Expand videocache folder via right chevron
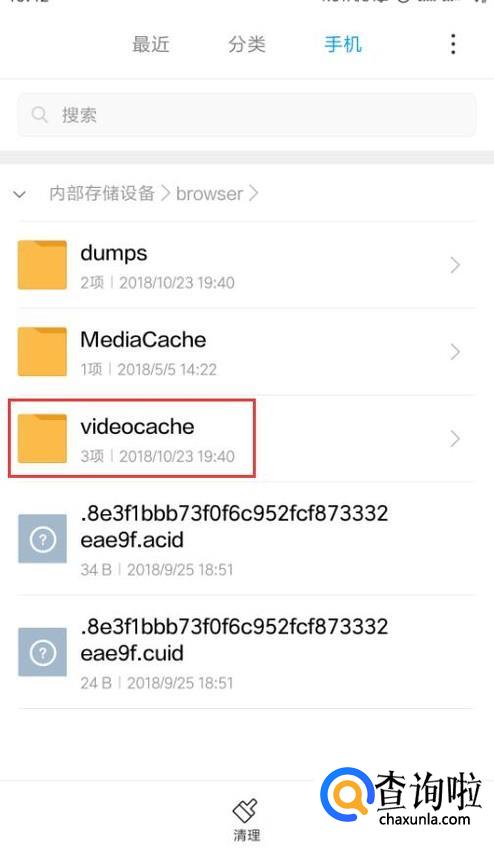Screen dimensions: 494x850 455,439
